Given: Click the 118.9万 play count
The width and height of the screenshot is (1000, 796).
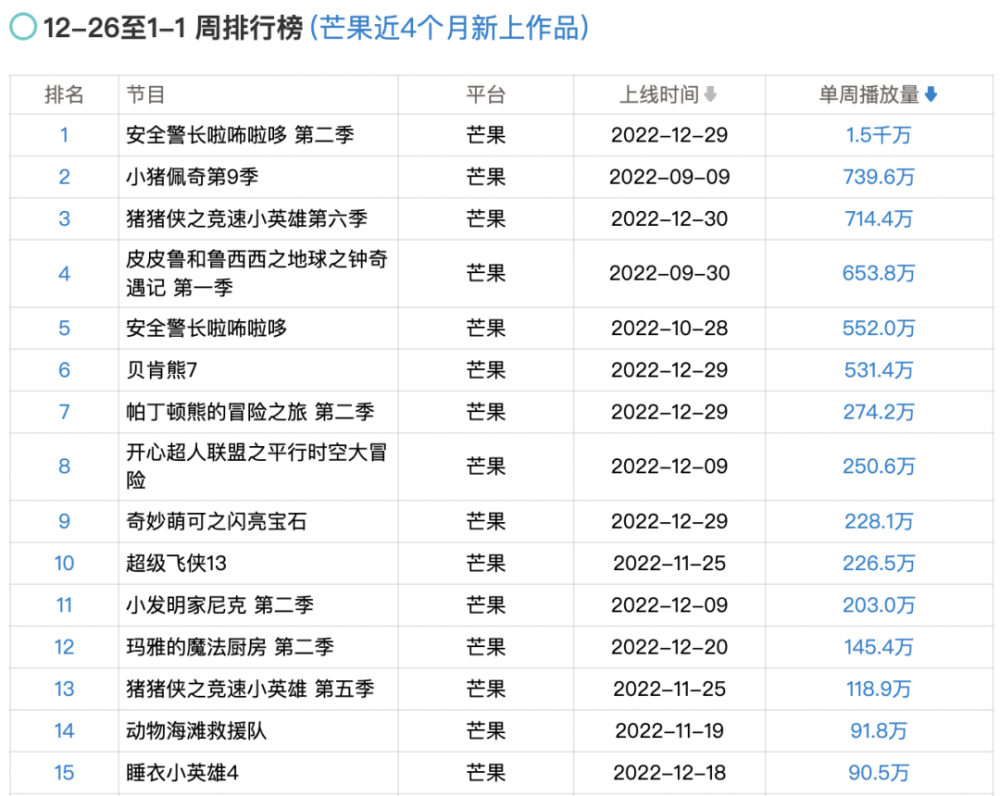Looking at the screenshot, I should (x=879, y=689).
